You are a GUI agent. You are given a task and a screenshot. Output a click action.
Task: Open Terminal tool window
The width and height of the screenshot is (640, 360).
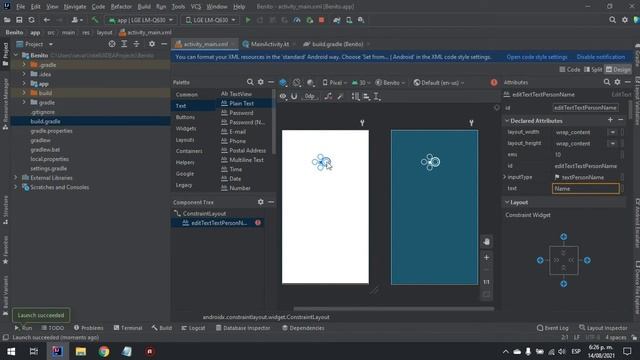(x=128, y=328)
